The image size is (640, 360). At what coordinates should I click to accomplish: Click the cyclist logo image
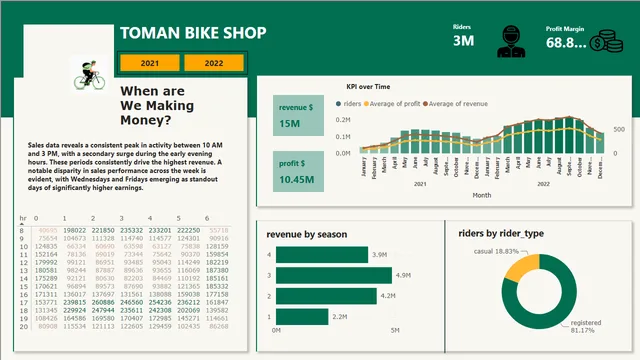click(x=90, y=75)
